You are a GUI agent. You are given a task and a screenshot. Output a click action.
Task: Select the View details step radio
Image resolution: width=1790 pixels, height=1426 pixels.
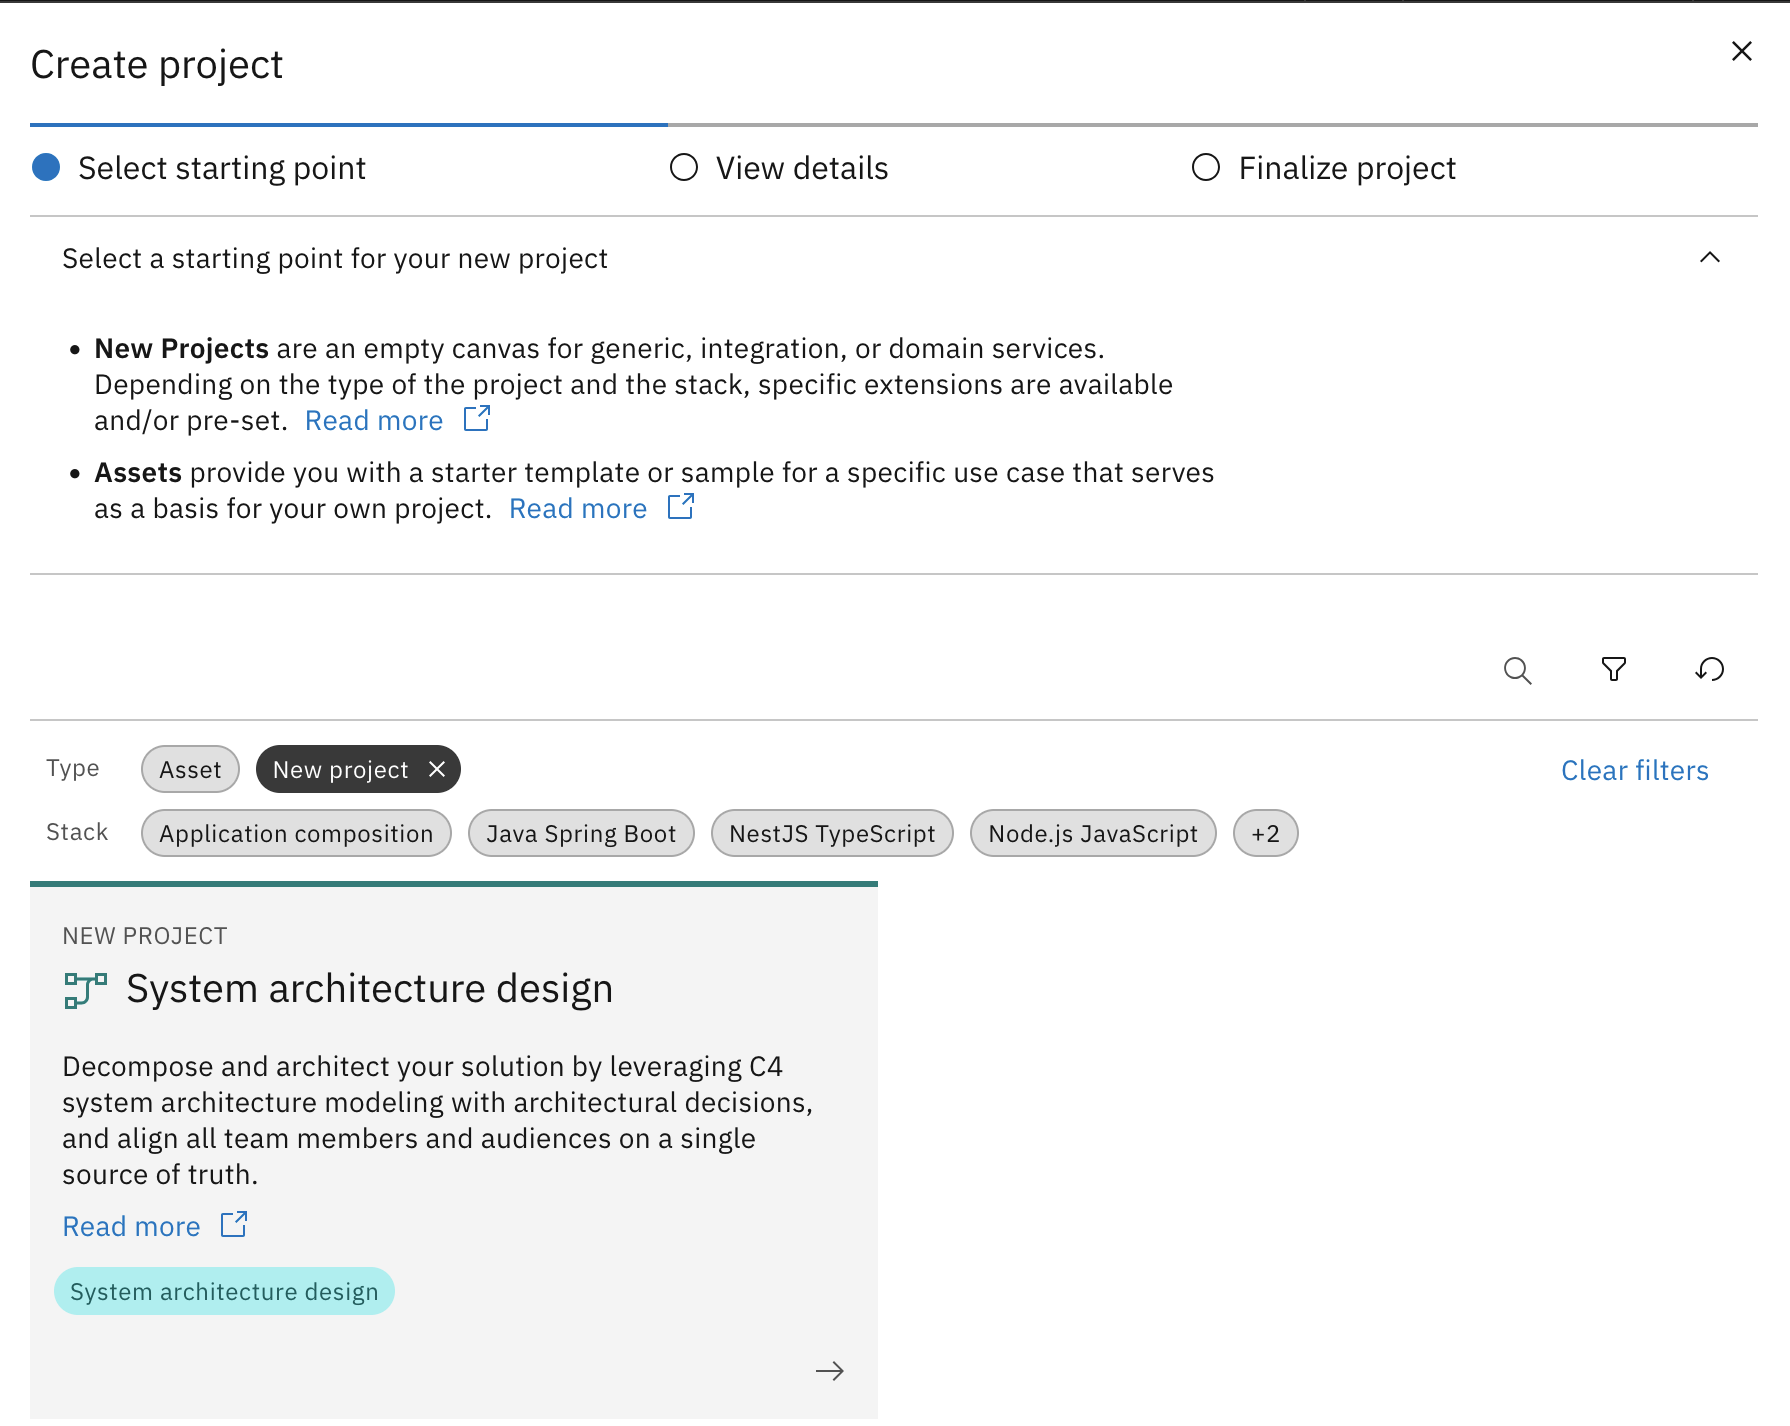[684, 167]
